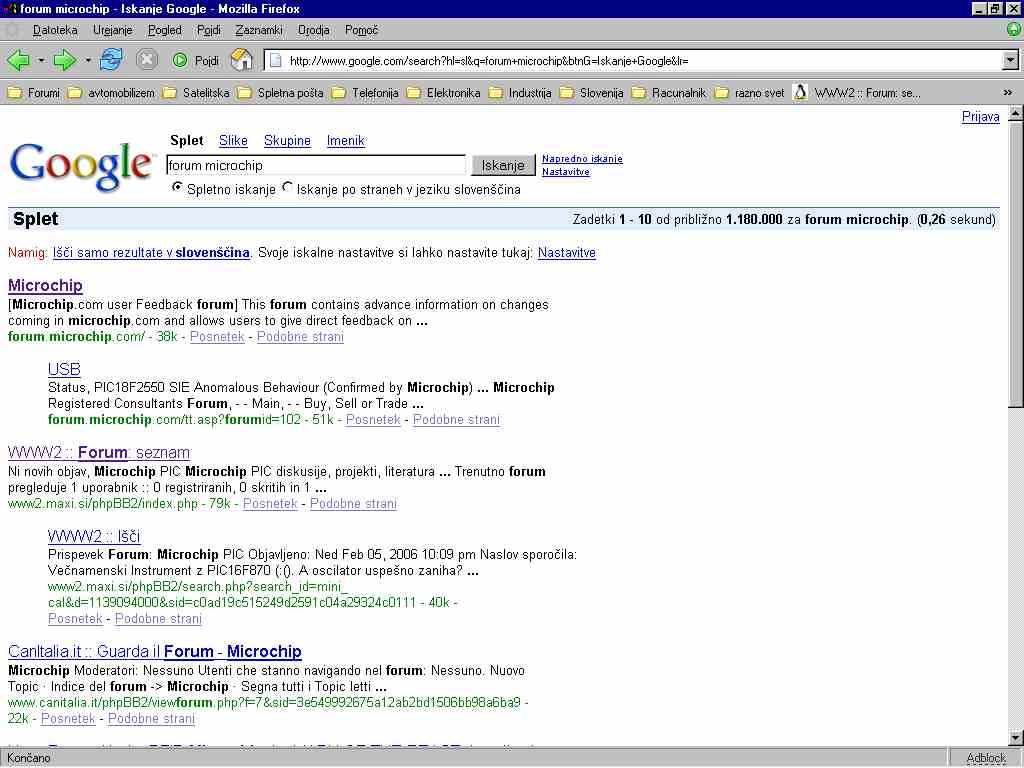Open the Pomoč menu
Screen dimensions: 1024x768
361,30
